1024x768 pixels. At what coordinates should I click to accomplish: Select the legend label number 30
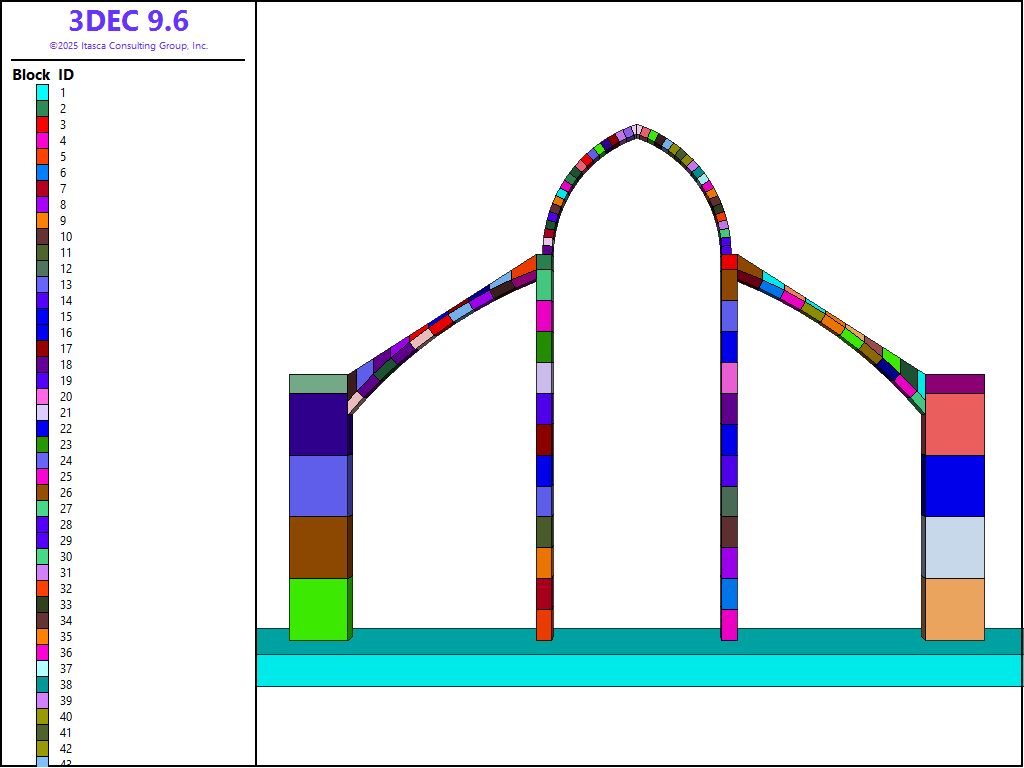(65, 556)
